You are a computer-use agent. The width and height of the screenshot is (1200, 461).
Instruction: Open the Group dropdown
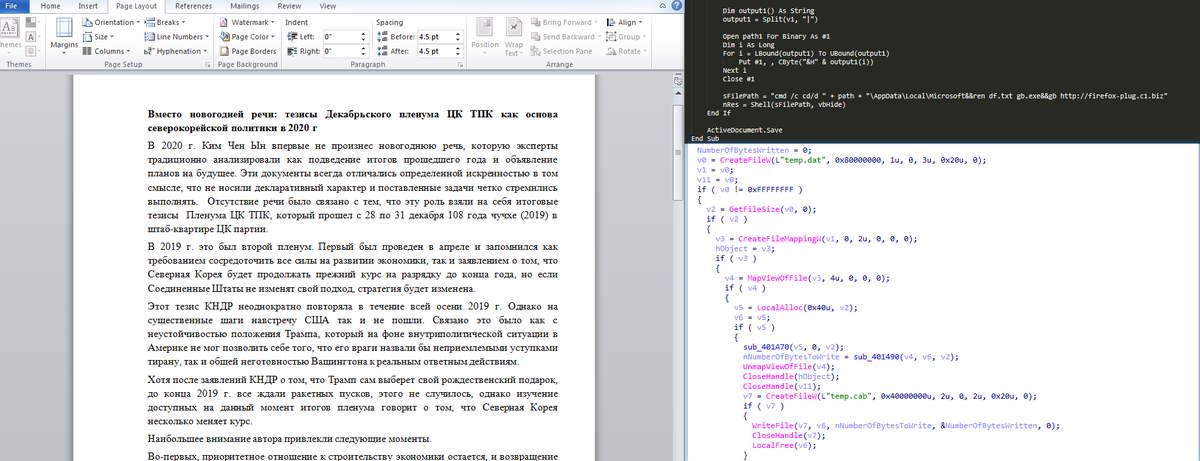pos(627,36)
